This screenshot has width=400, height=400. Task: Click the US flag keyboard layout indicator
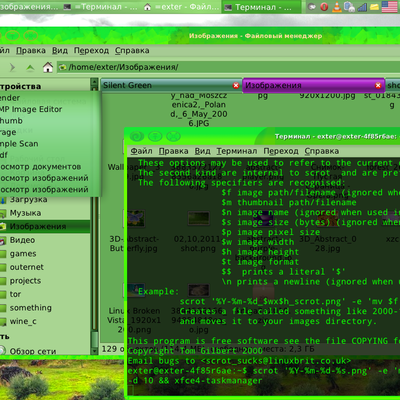pos(389,7)
